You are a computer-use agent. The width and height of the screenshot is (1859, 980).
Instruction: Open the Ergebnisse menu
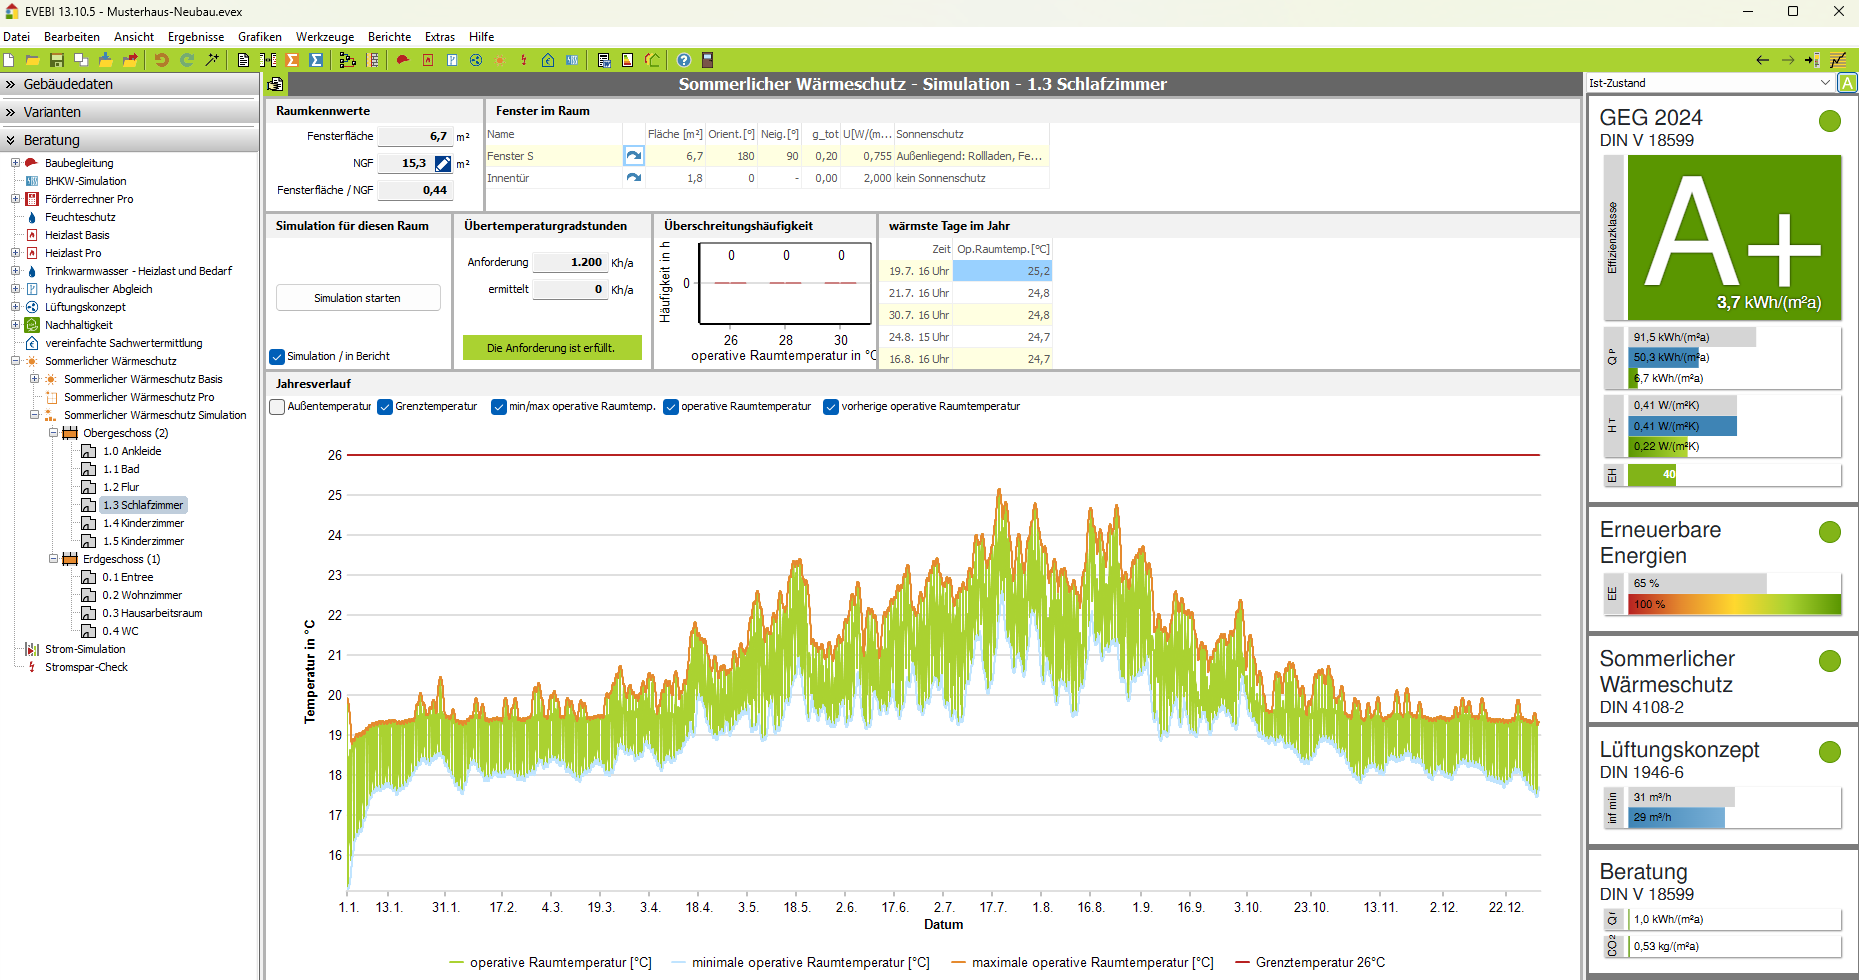pos(195,37)
